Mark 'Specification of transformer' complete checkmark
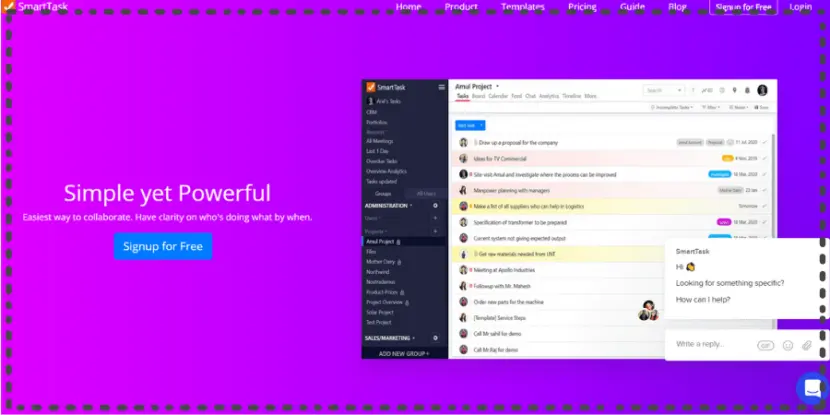 click(765, 222)
